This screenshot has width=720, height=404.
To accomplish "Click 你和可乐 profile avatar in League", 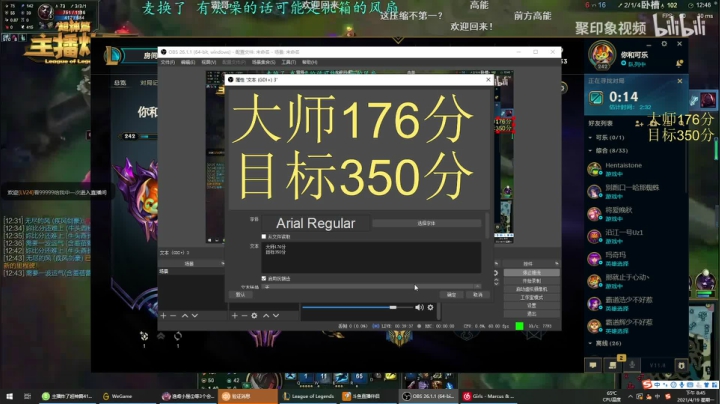I will point(602,55).
